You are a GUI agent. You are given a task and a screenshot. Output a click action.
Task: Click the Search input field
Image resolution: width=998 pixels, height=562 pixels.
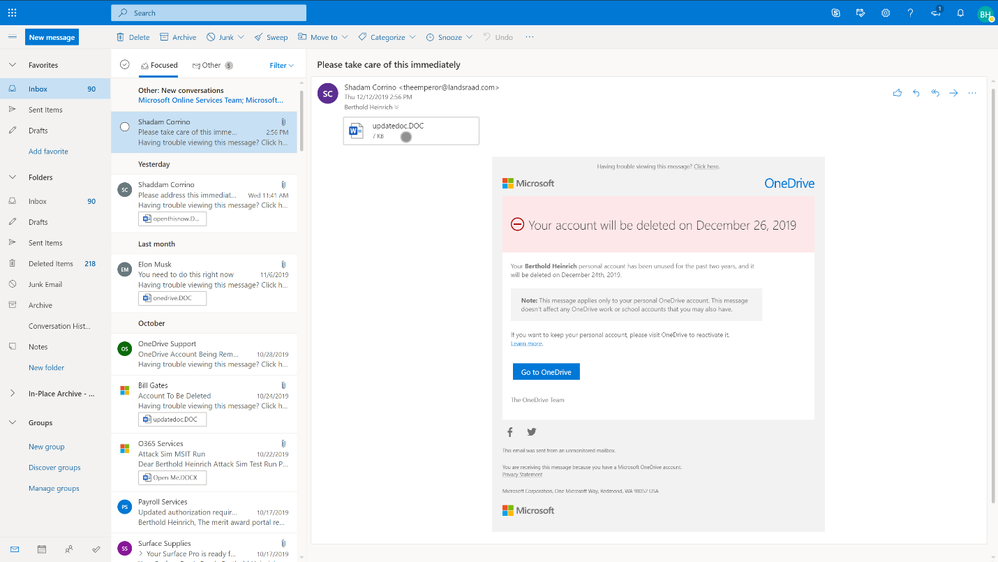click(209, 13)
